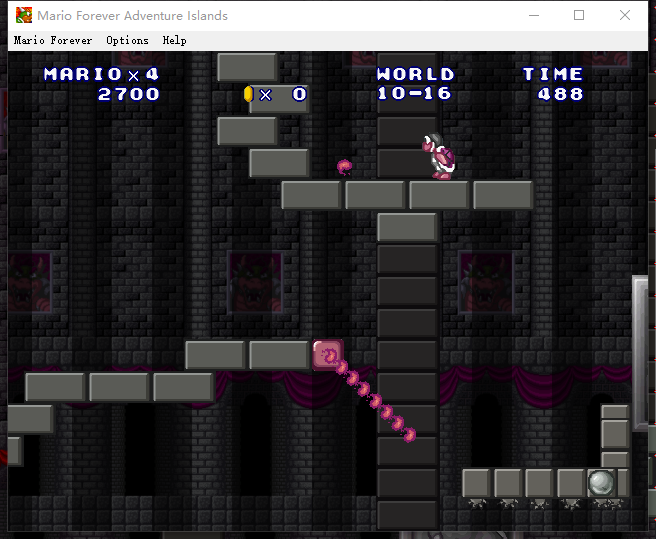Click the Bowser portrait at the right
656x539 pixels.
486,282
